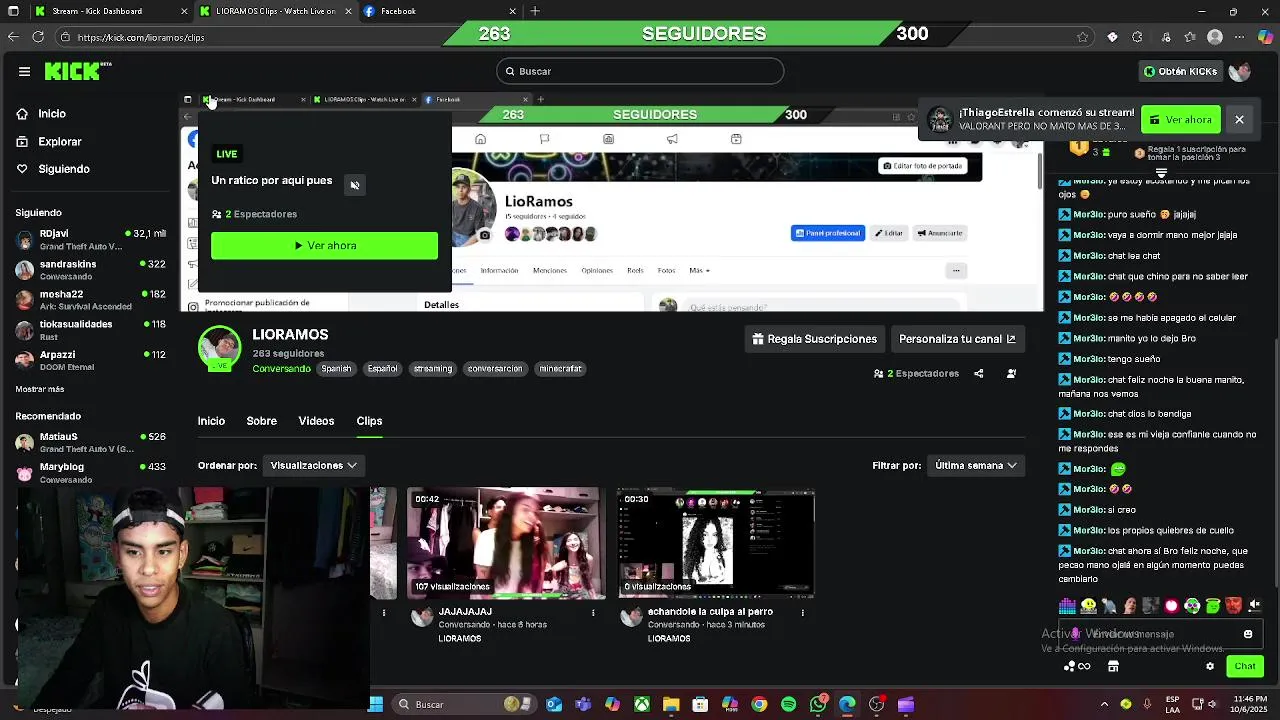1280x720 pixels.
Task: Open user avatar menu in Kick header
Action: (1240, 71)
